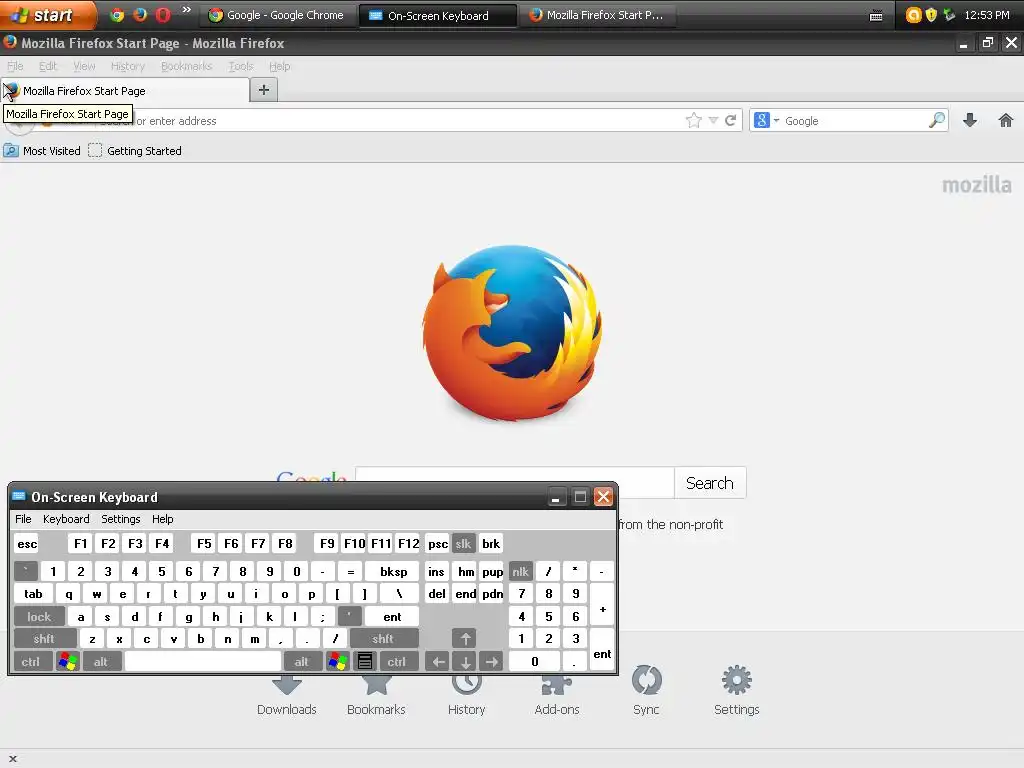The height and width of the screenshot is (768, 1024).
Task: Open Firefox File menu
Action: click(x=15, y=66)
